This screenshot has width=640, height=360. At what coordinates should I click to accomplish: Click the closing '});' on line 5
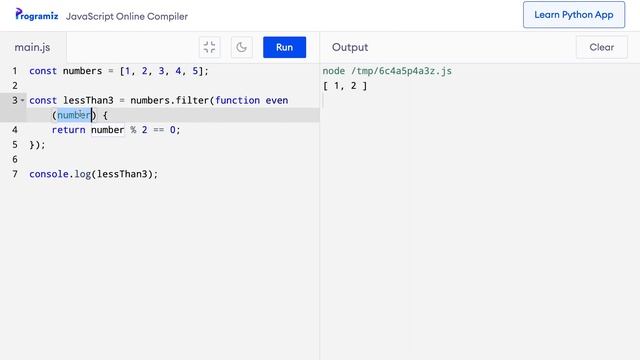click(37, 144)
